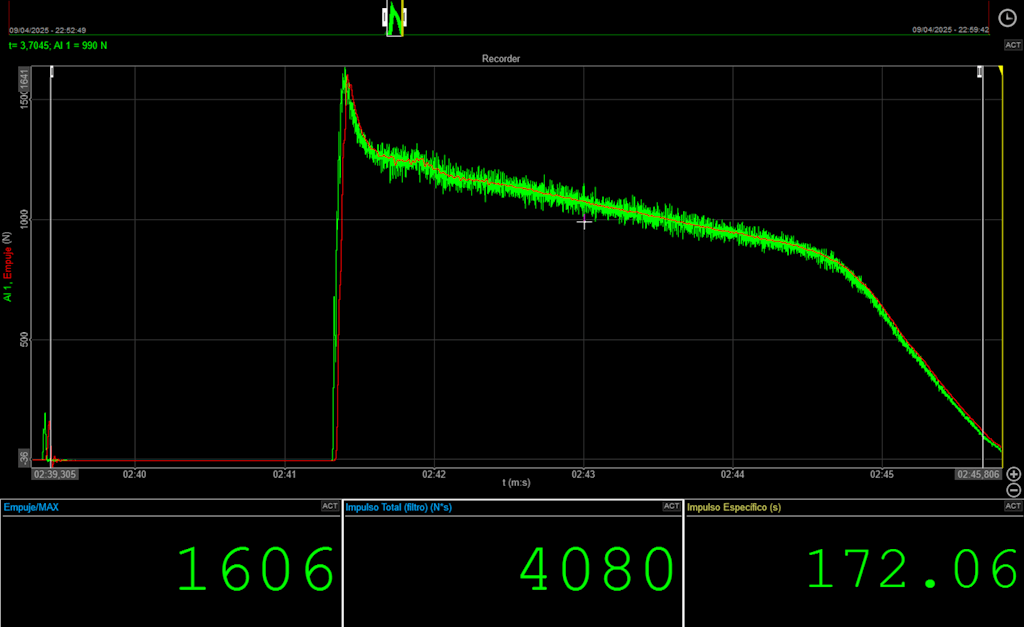Click the cursor readout t= 3,7045; AI 1 = 990 N
This screenshot has height=627, width=1024.
pyautogui.click(x=58, y=46)
